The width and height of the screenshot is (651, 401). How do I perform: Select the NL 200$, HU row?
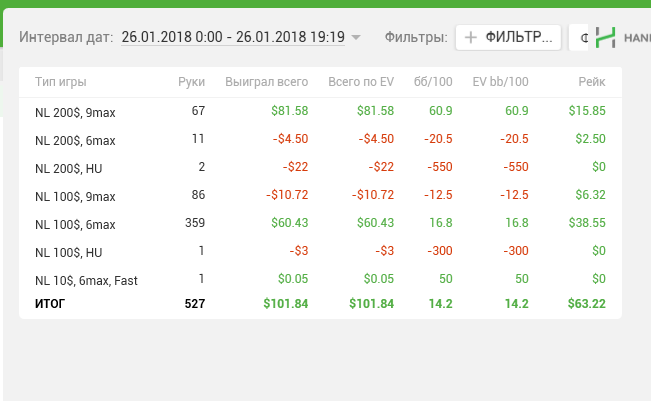click(x=69, y=168)
